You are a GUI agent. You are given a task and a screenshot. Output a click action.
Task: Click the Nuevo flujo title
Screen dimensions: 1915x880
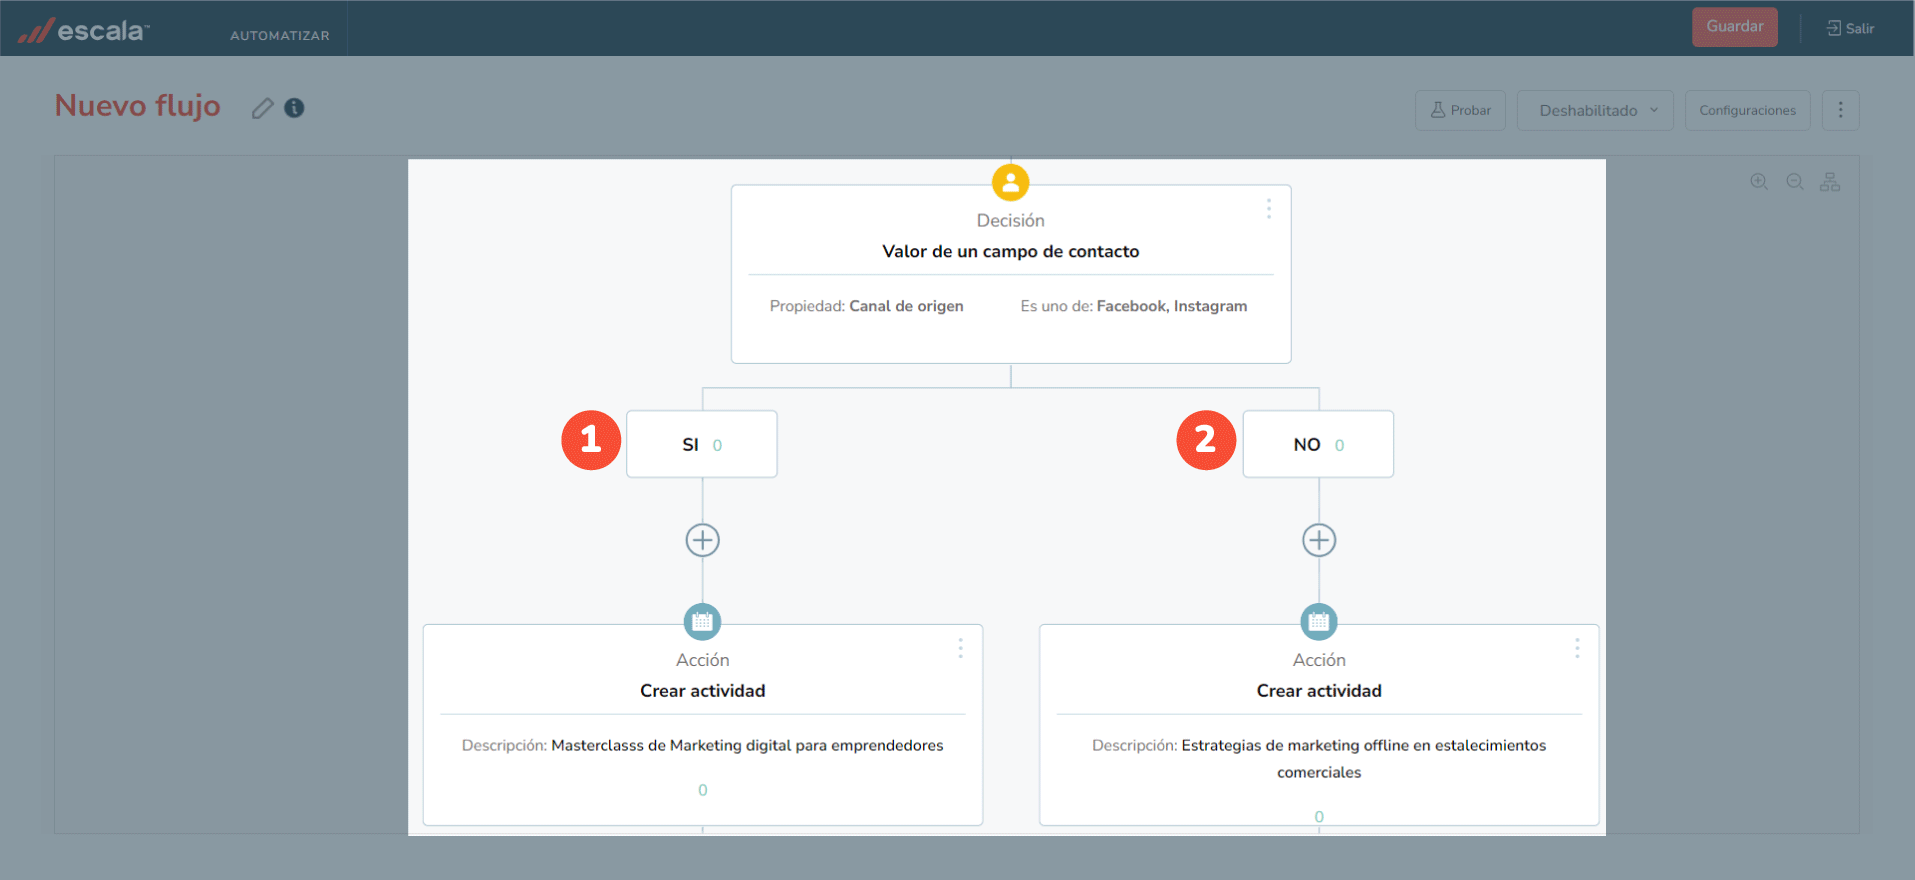[x=137, y=105]
